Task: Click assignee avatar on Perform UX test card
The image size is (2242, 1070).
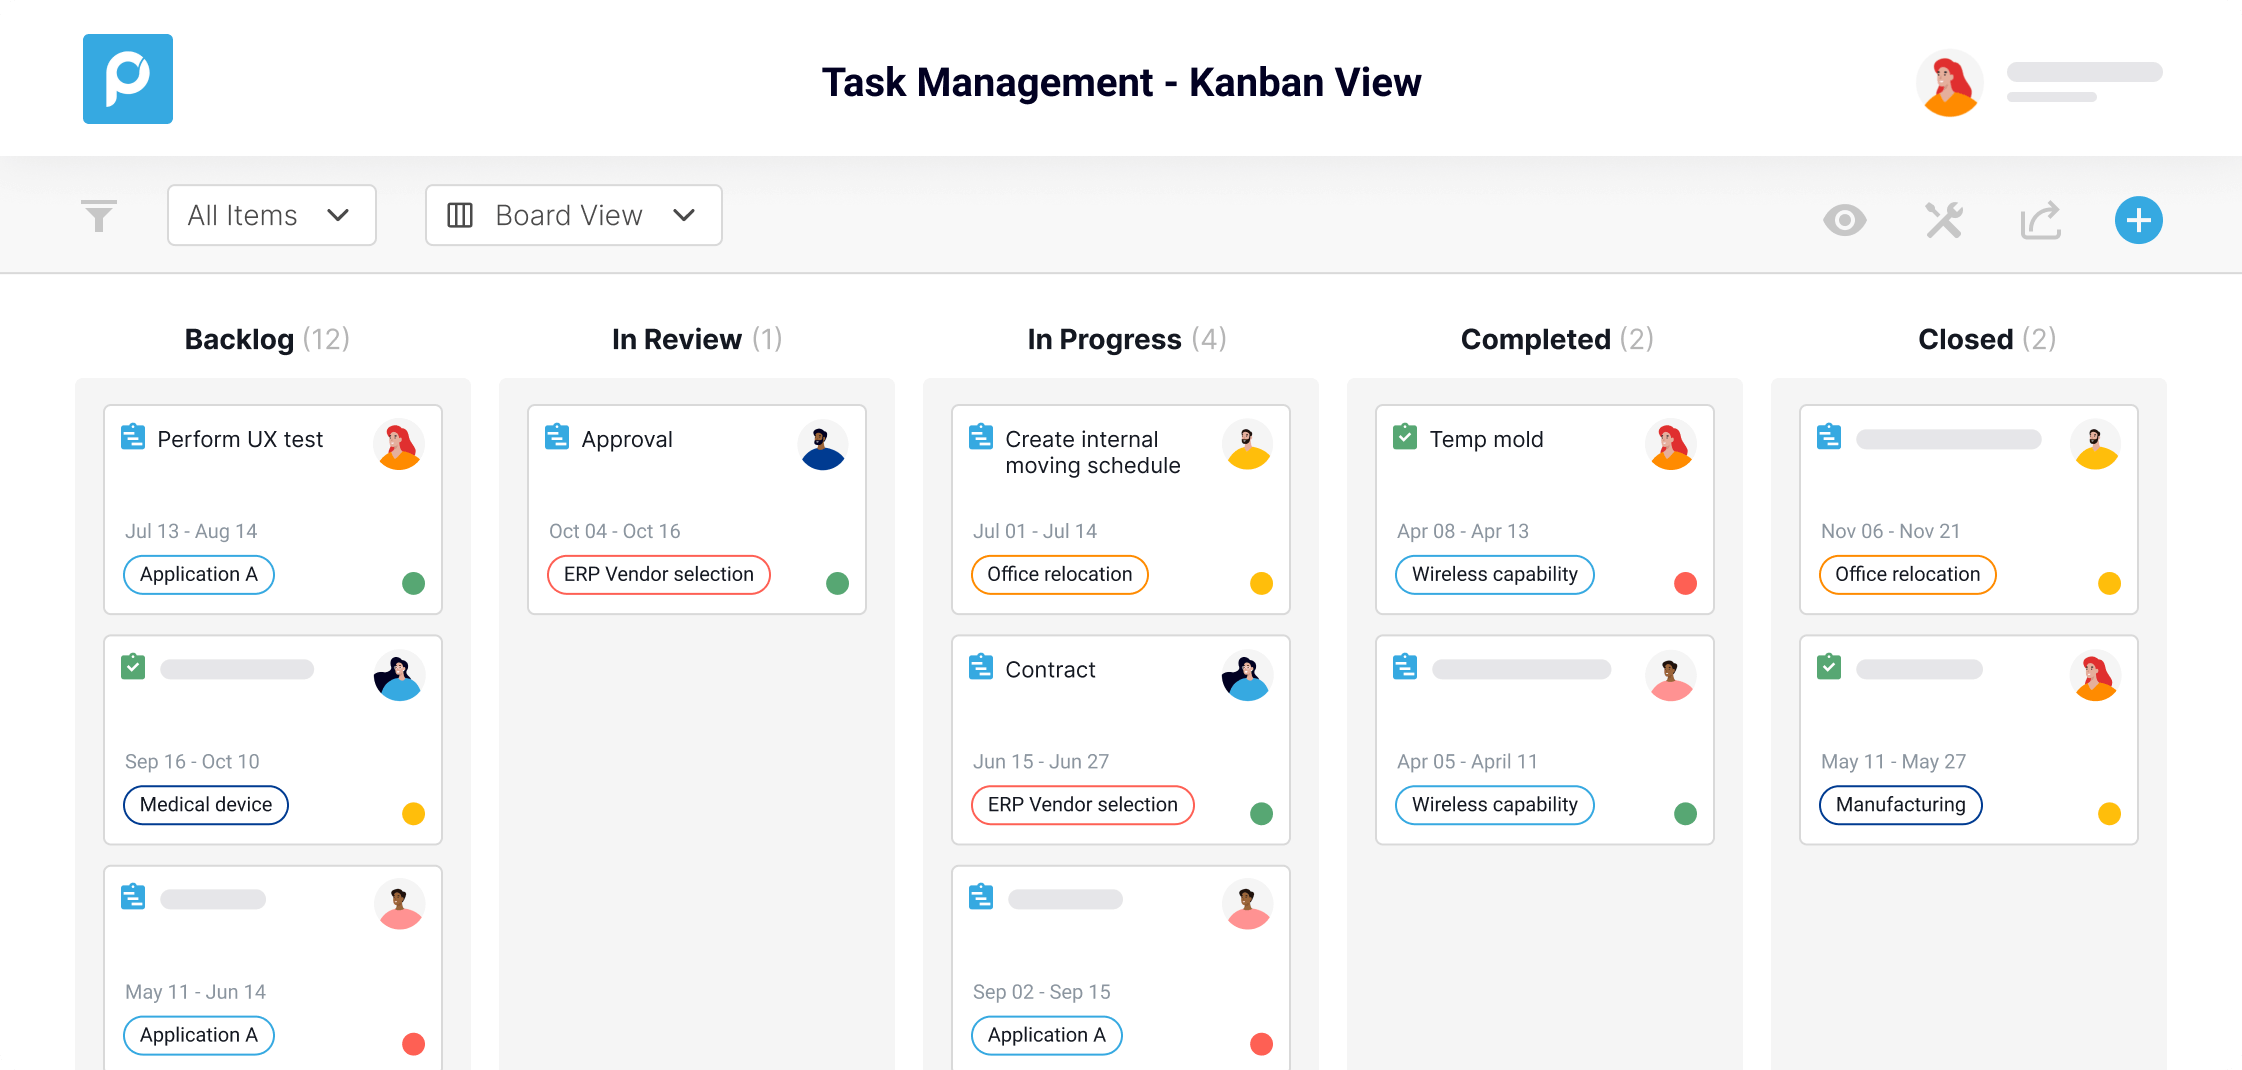Action: 399,444
